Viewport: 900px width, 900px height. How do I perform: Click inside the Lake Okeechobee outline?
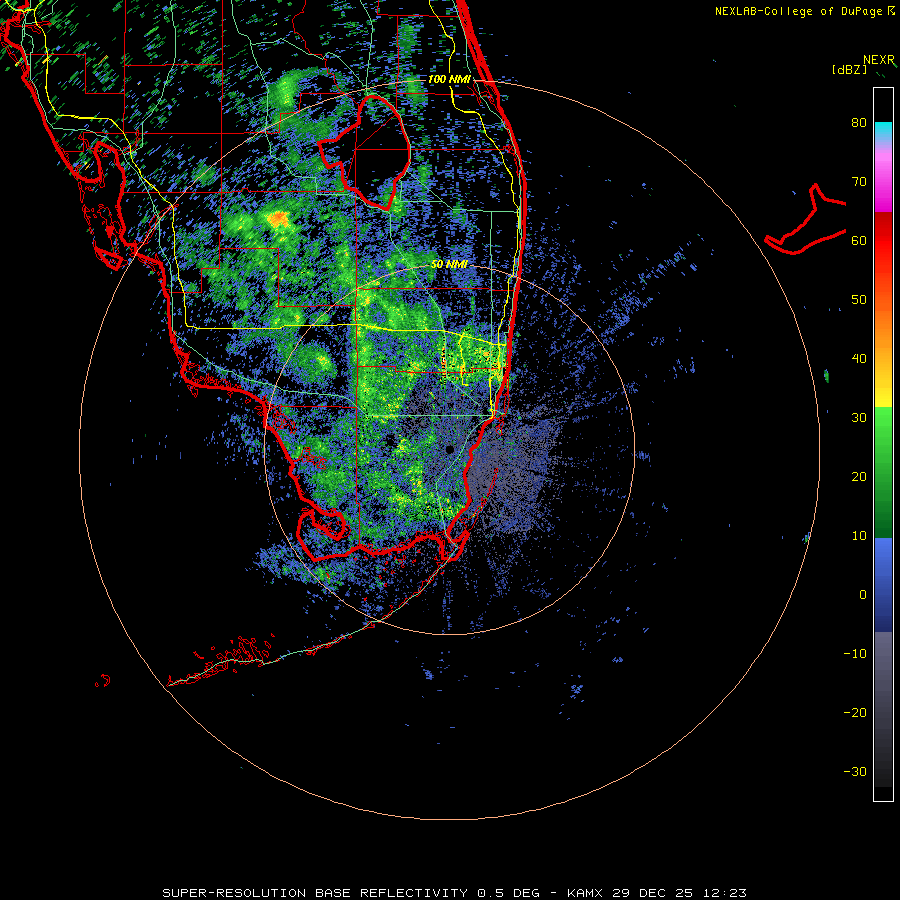pos(373,152)
